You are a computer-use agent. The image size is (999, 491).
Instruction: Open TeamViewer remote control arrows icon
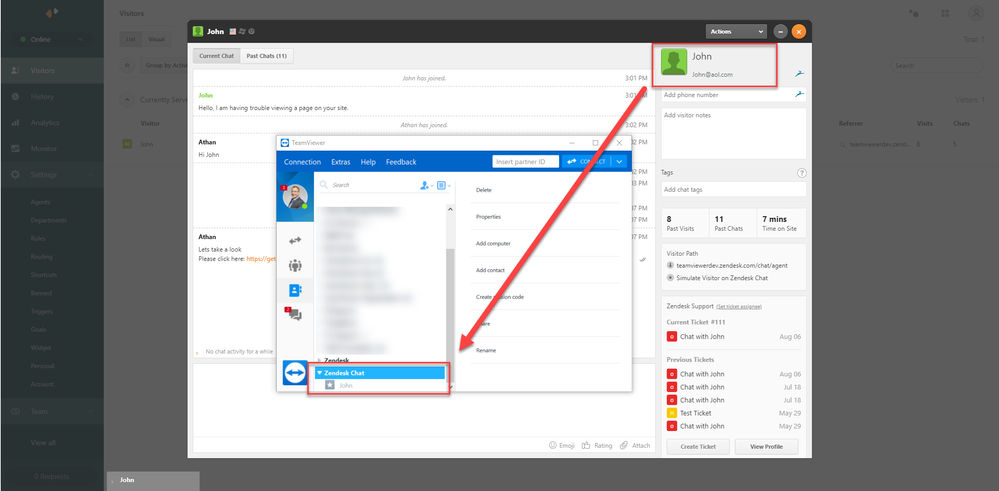point(295,241)
